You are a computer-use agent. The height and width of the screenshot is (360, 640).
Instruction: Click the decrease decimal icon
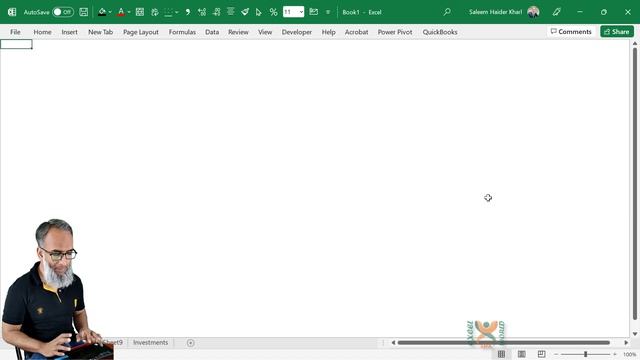pos(216,12)
